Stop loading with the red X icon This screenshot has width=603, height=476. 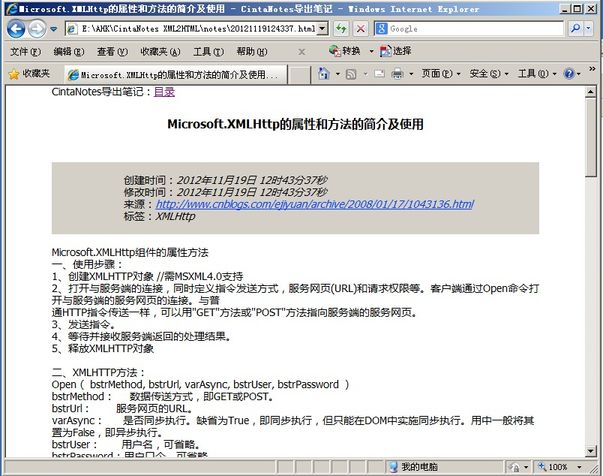[360, 29]
